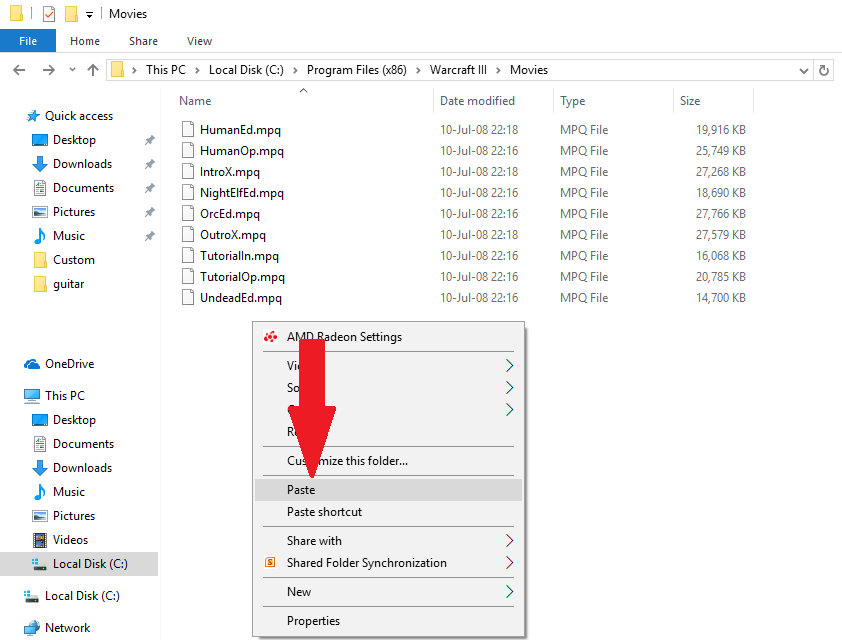Screen dimensions: 842x640
Task: Open the recent locations dropdown arrow
Action: 72,70
